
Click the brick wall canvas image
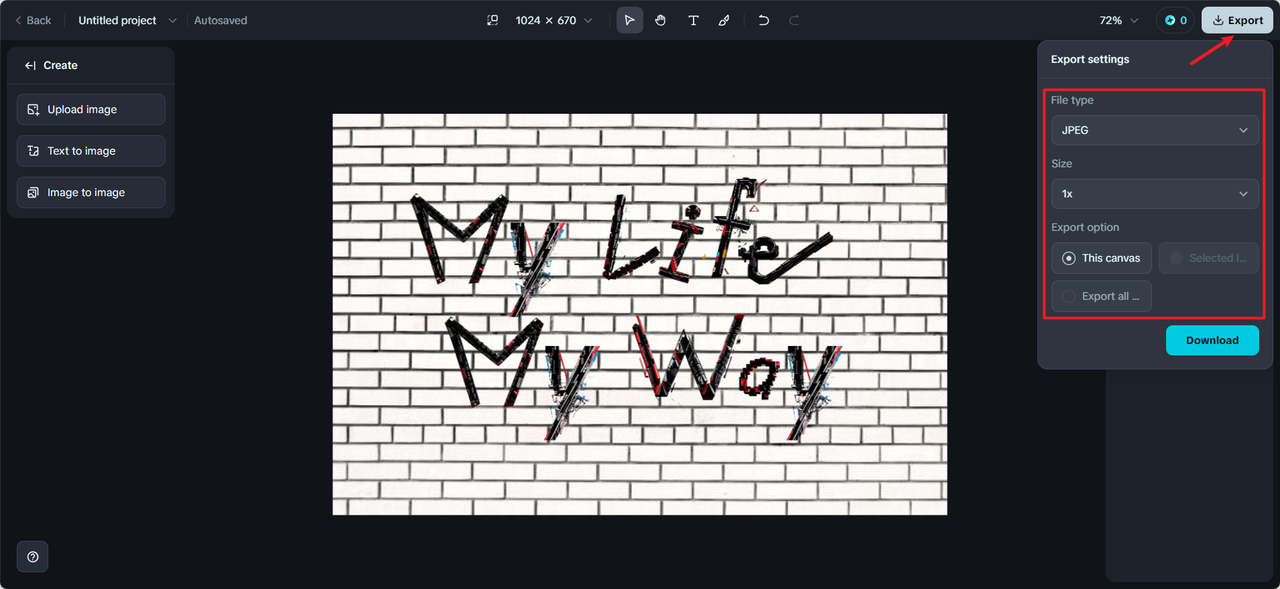[640, 314]
